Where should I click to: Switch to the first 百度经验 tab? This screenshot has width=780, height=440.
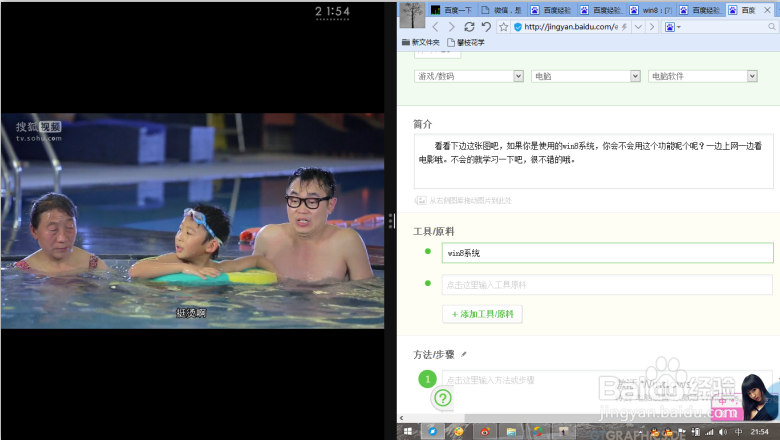(551, 10)
